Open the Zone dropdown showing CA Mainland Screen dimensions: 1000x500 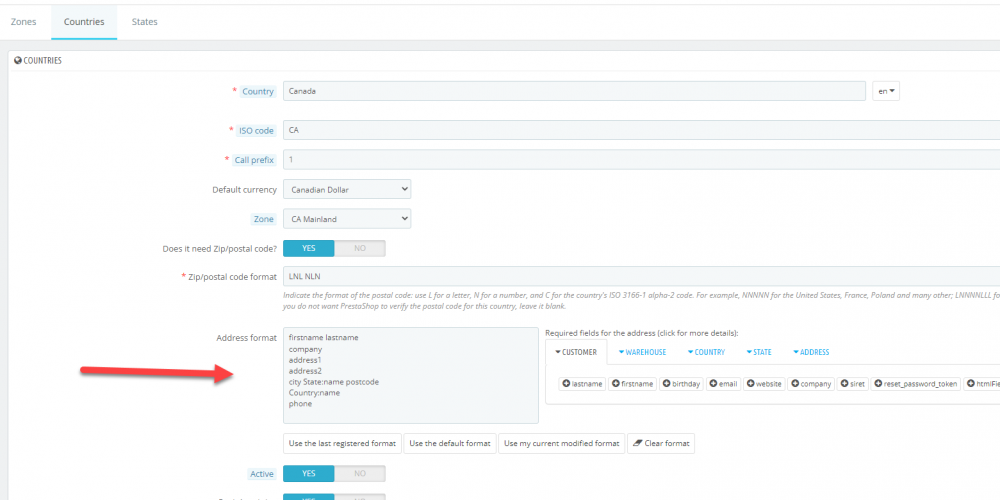(347, 219)
